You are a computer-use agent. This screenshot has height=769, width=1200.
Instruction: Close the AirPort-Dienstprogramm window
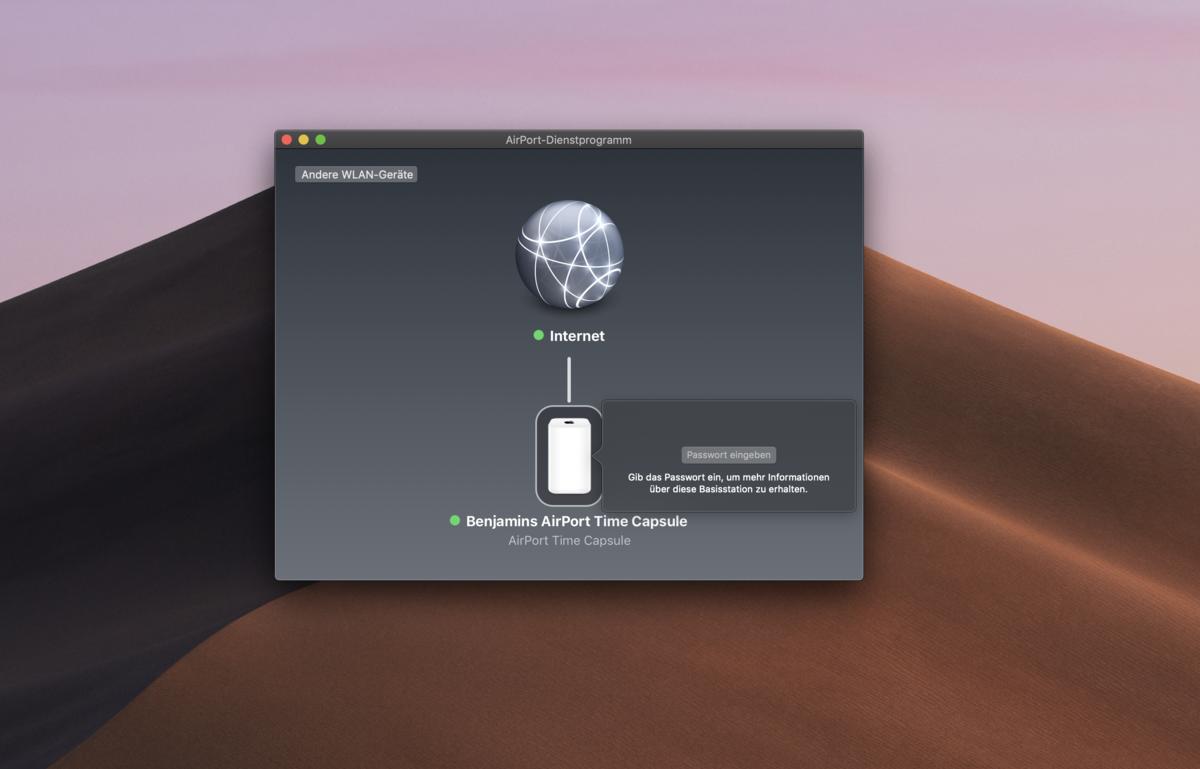click(287, 140)
